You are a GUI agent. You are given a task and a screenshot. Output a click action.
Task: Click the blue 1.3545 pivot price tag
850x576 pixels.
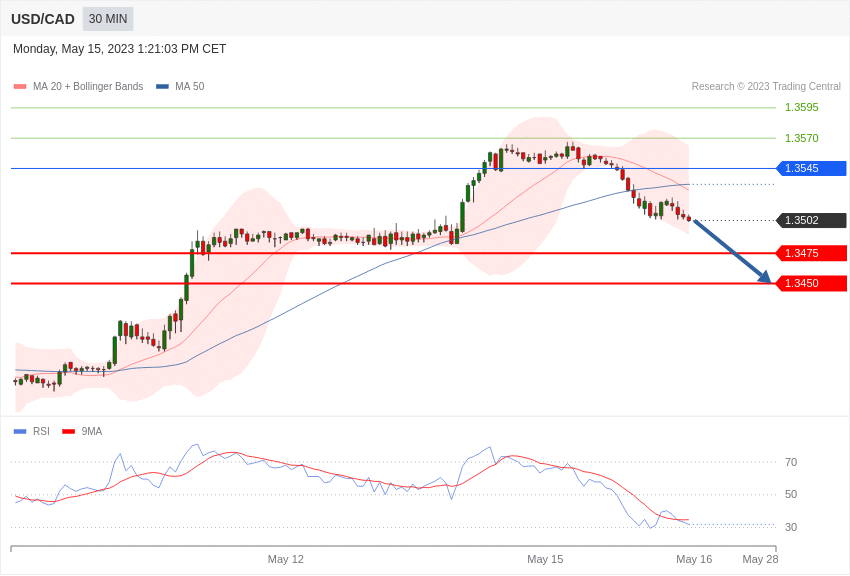pos(812,169)
